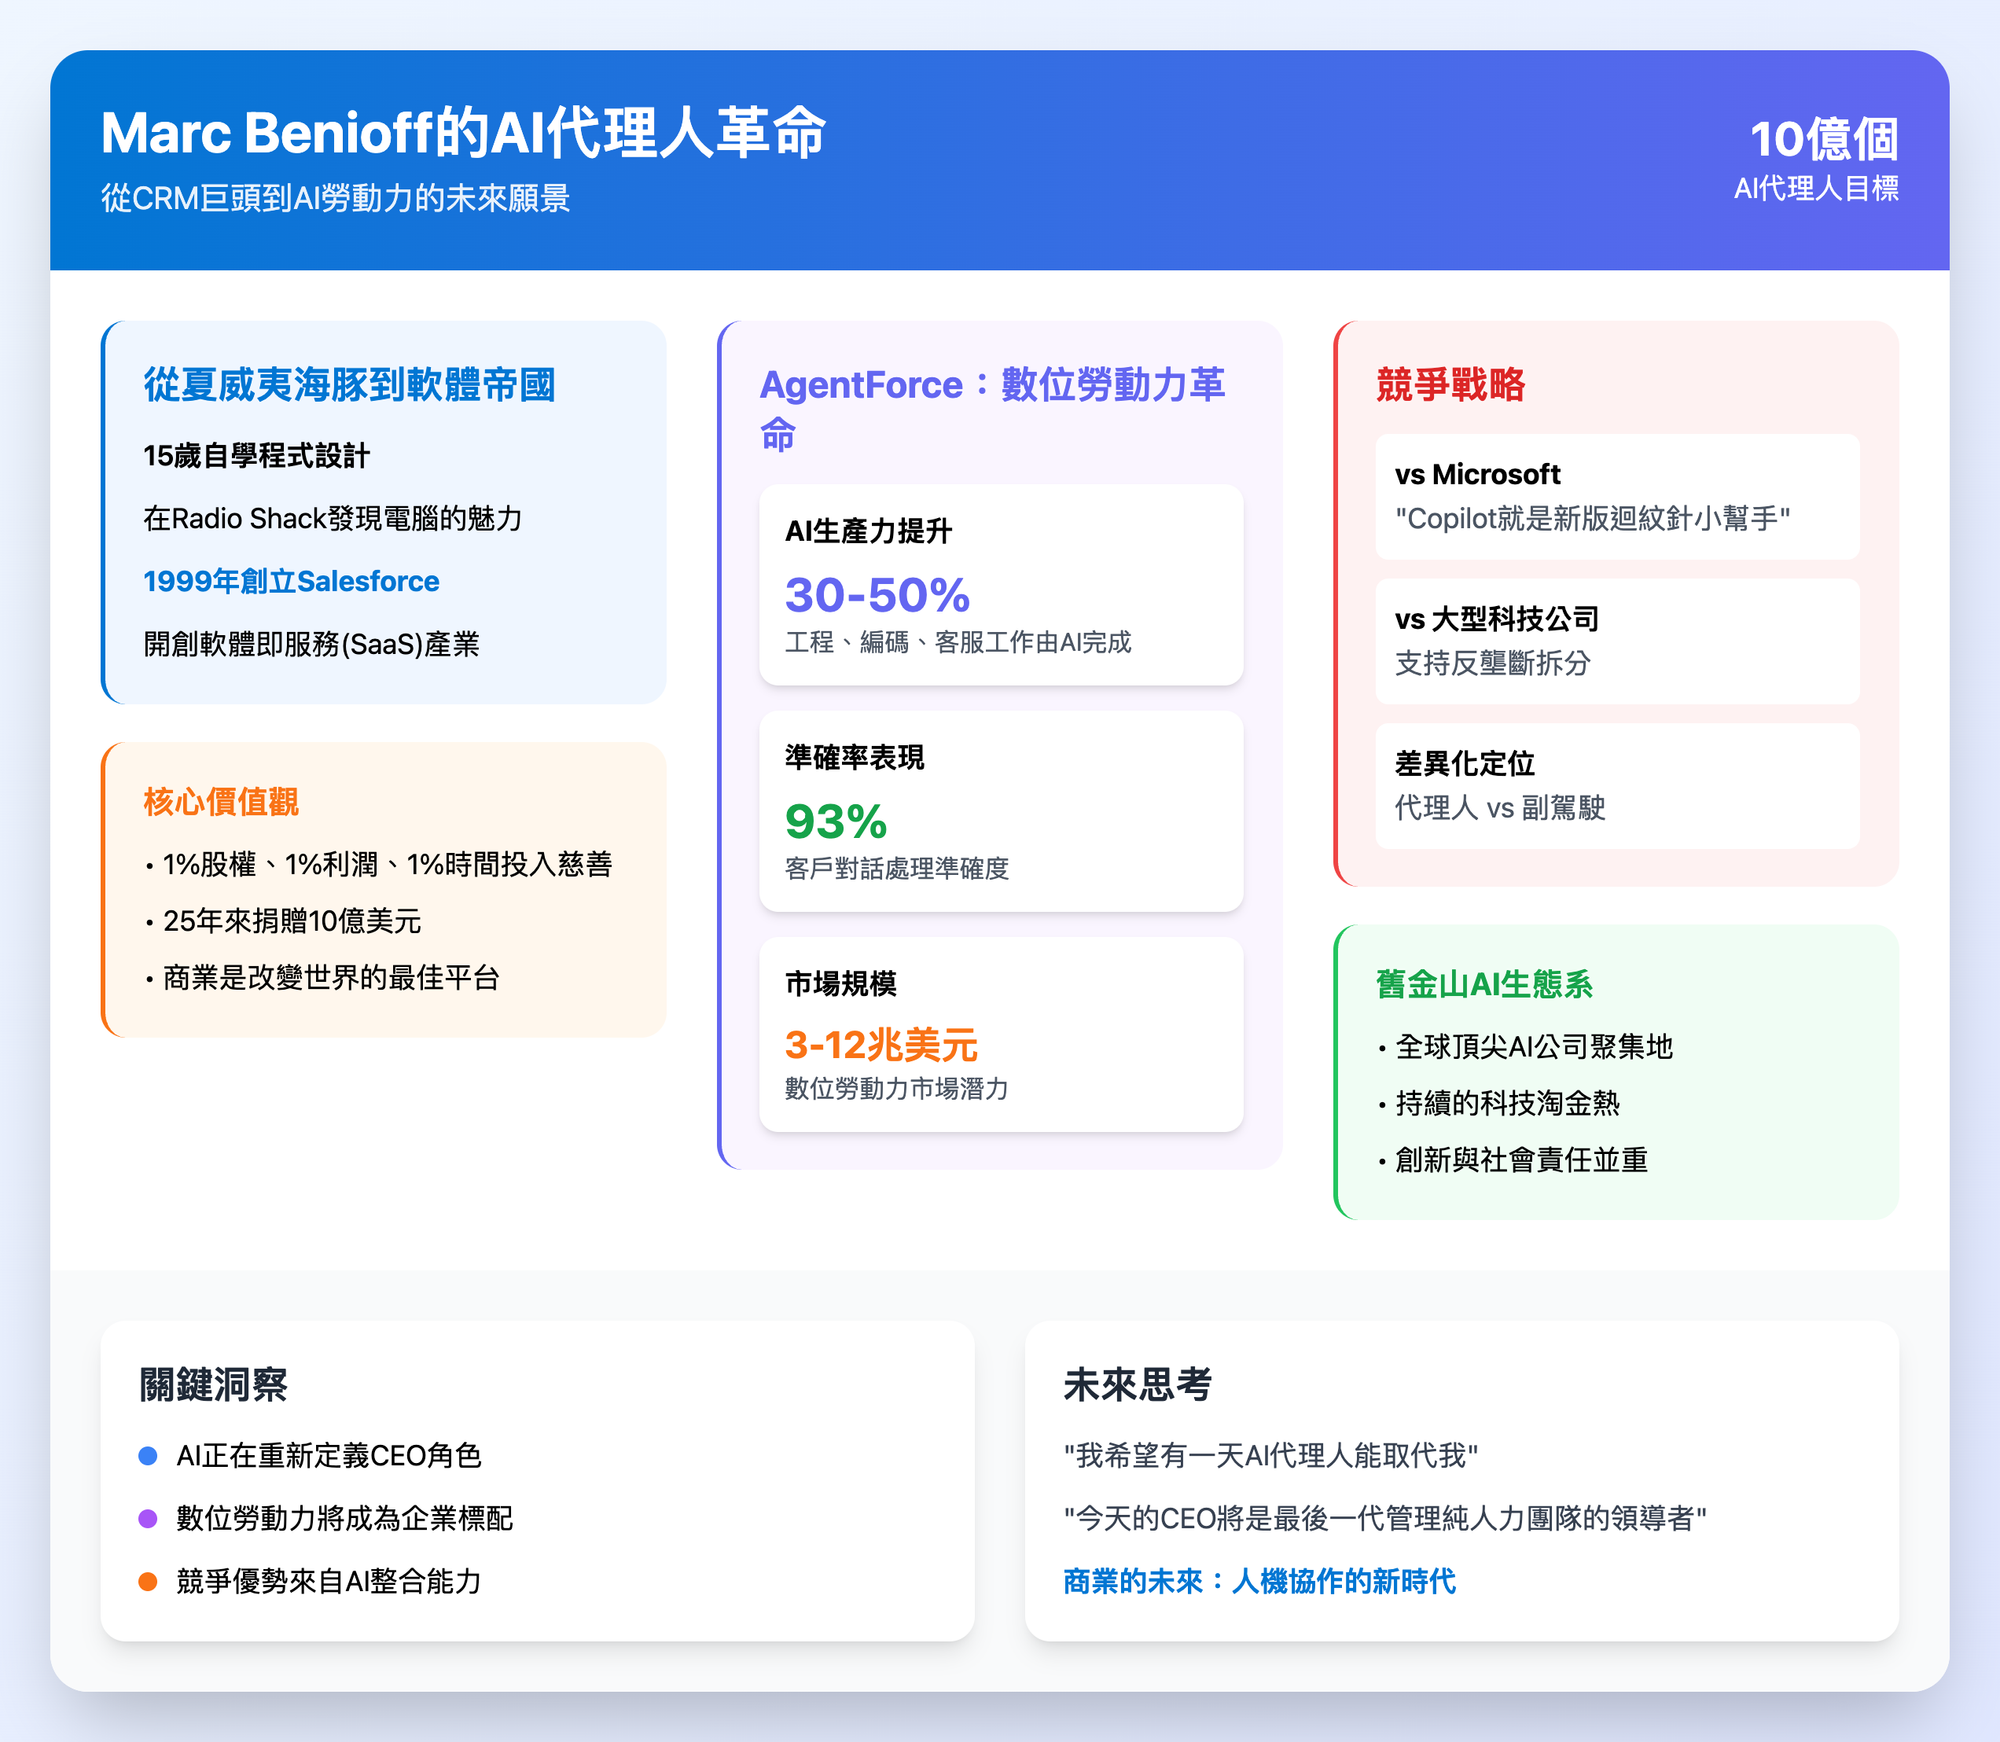
Task: Click the "10億個" figure in header
Action: click(1824, 139)
